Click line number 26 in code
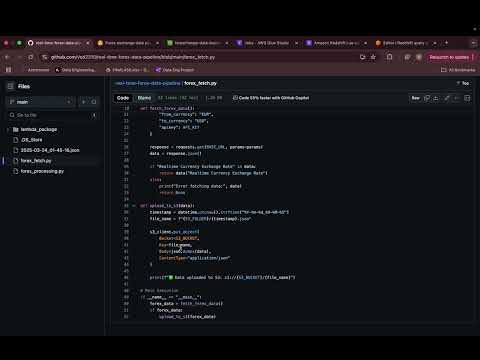The image size is (480, 360). click(x=126, y=147)
